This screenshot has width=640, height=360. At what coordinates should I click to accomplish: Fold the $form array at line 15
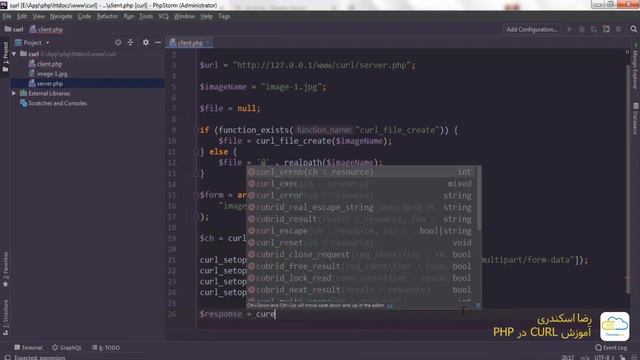click(196, 195)
